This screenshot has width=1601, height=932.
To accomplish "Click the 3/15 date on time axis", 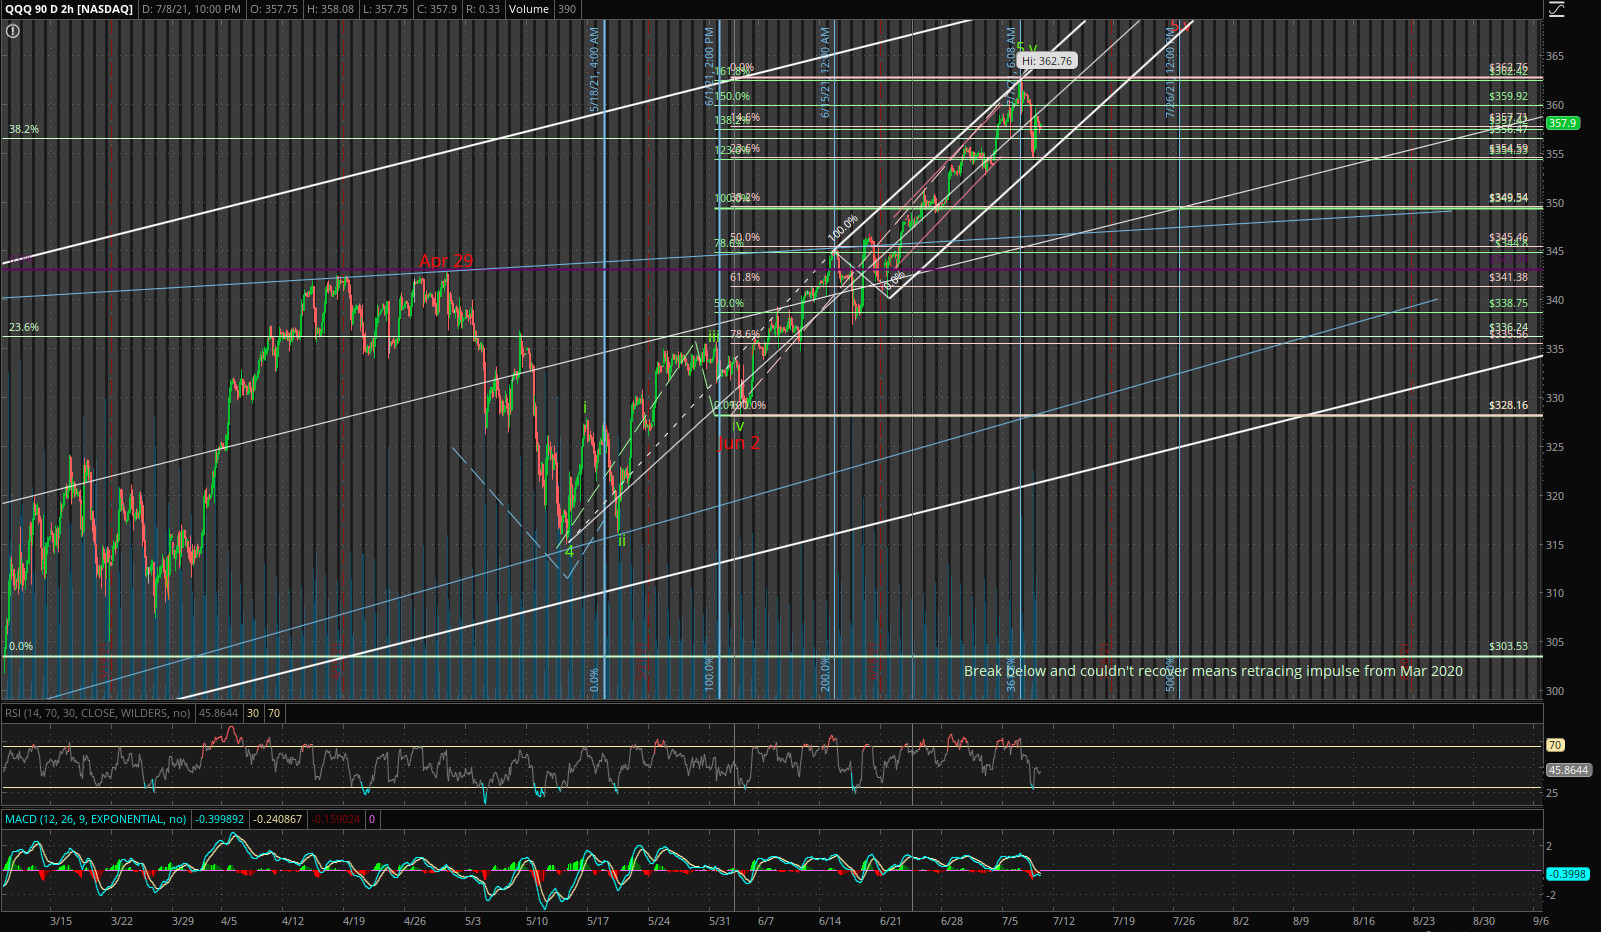I will click(61, 921).
